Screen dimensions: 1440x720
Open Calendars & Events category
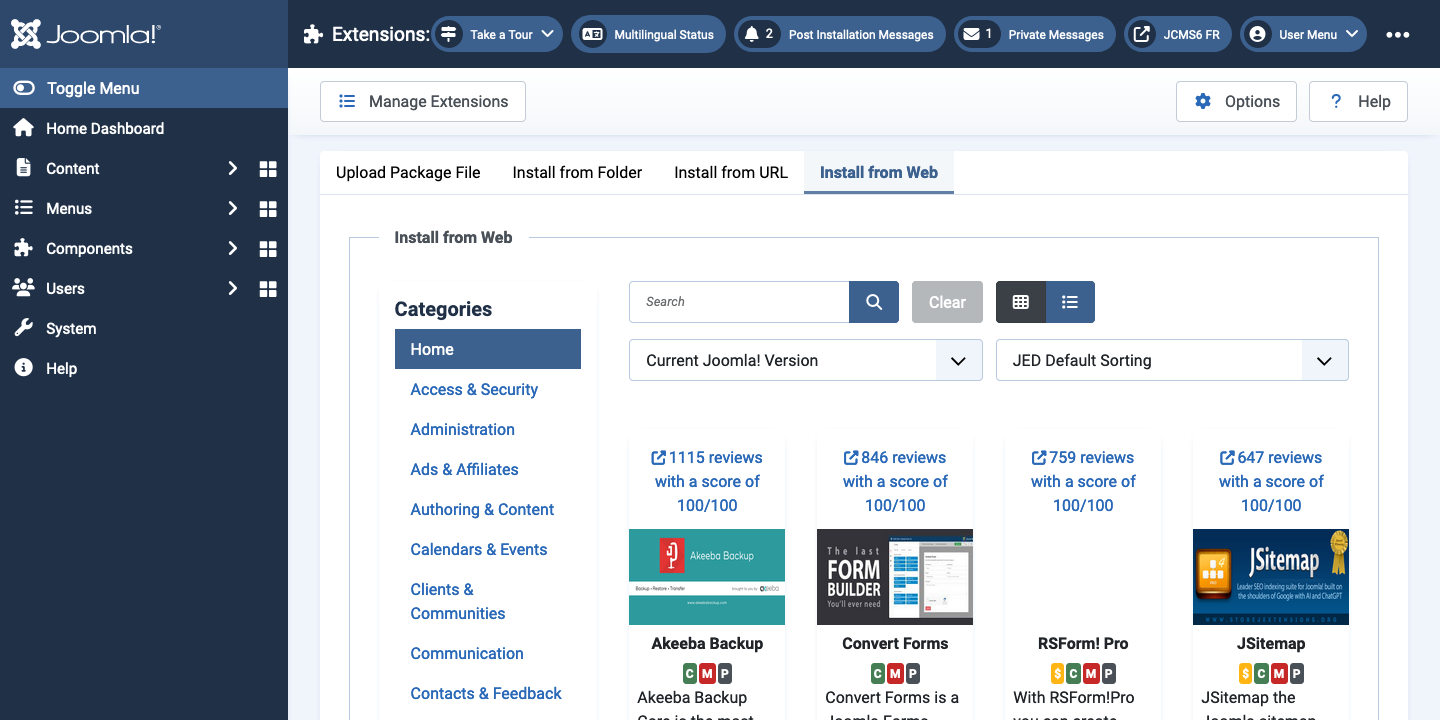point(479,549)
